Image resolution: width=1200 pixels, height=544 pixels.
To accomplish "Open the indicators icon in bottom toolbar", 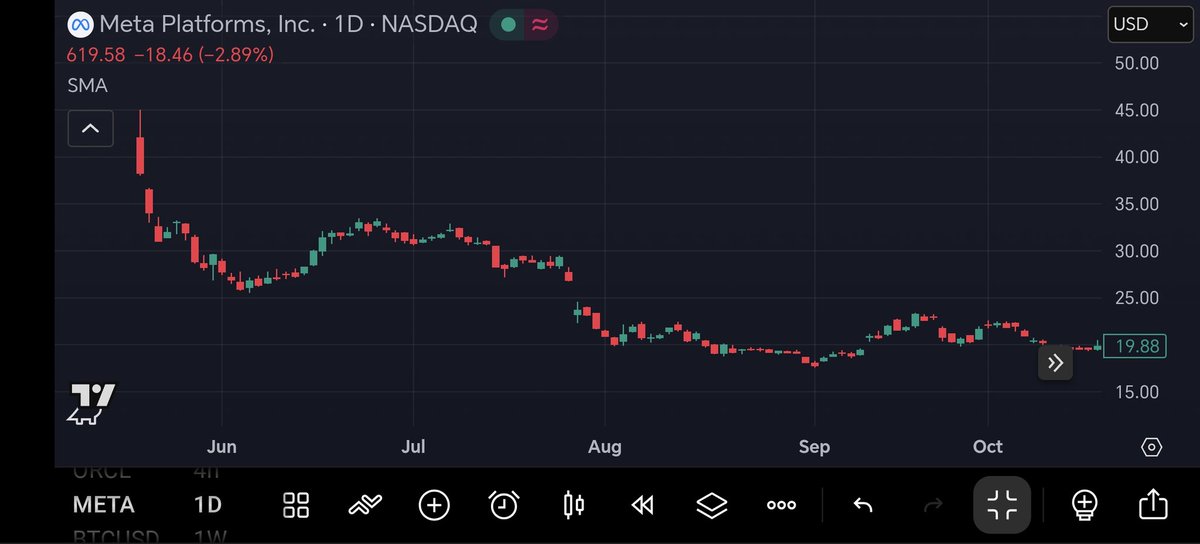I will pos(365,505).
